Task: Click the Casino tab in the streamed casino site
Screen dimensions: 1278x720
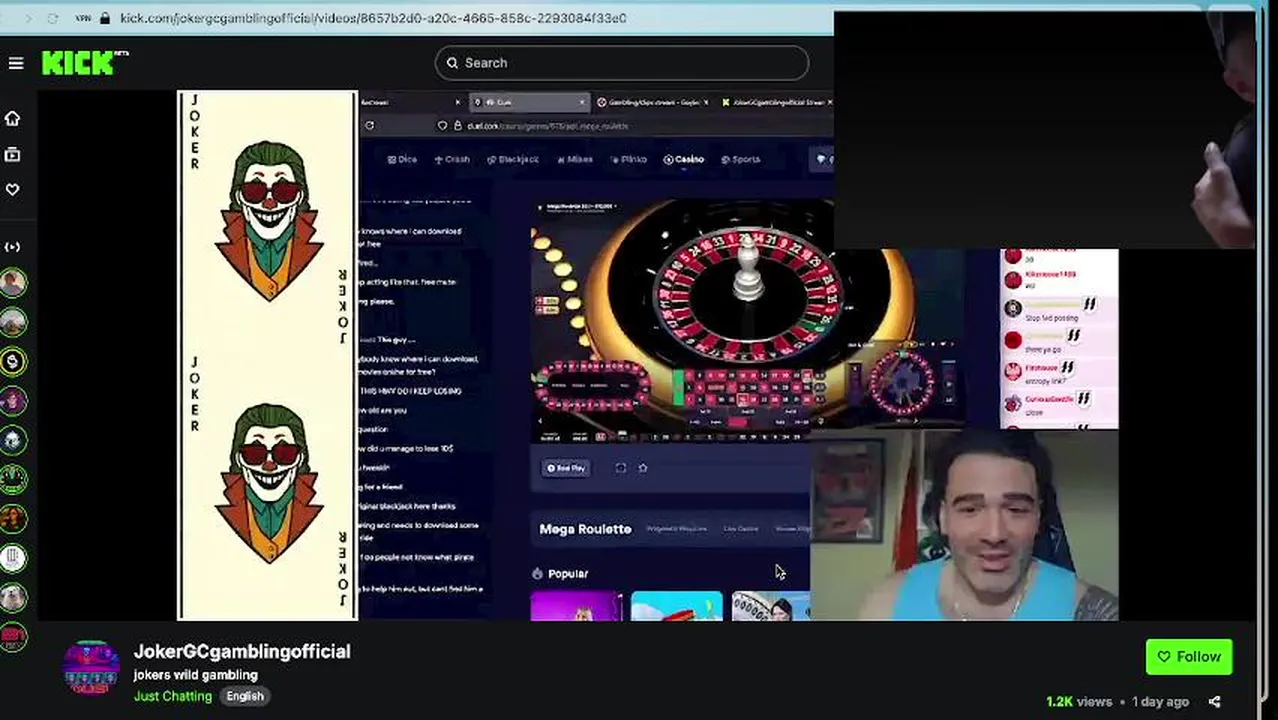Action: pos(684,159)
